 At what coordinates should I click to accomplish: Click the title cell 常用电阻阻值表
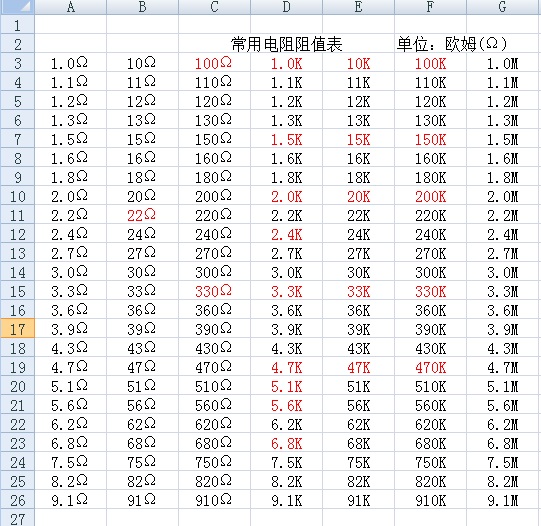click(286, 44)
